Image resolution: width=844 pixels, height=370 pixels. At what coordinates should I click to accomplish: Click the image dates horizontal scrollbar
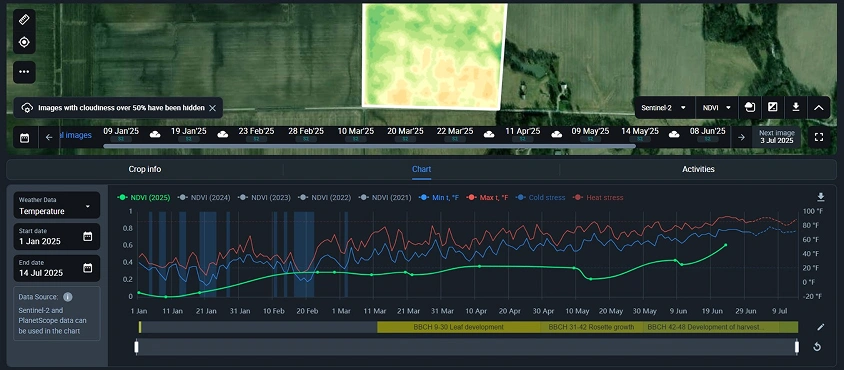pyautogui.click(x=369, y=146)
